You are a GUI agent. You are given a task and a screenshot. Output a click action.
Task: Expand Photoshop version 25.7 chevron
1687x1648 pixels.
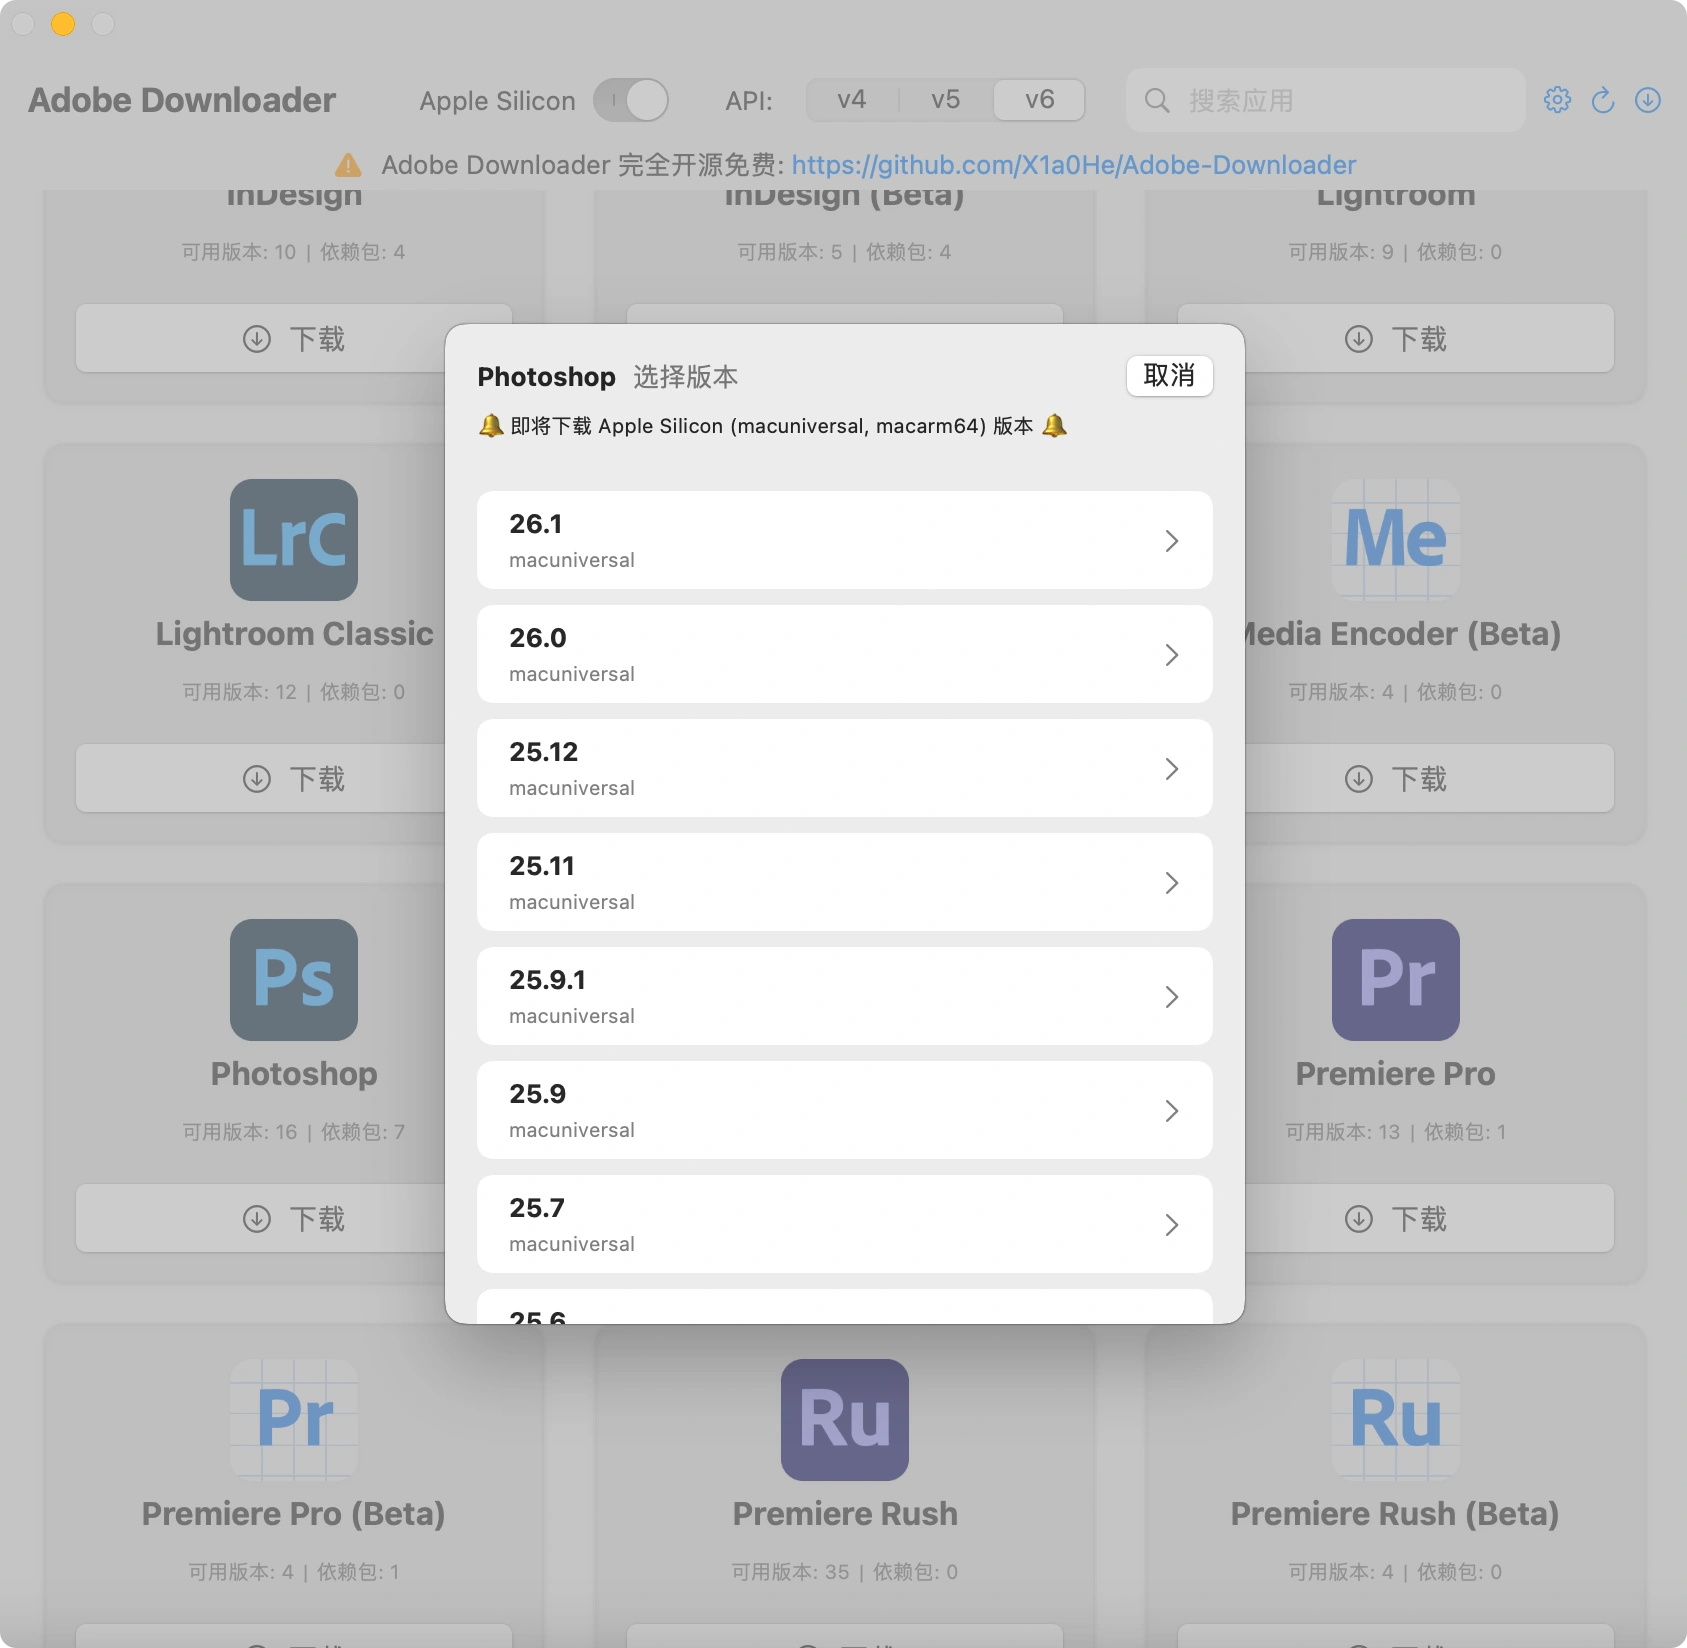click(1172, 1225)
